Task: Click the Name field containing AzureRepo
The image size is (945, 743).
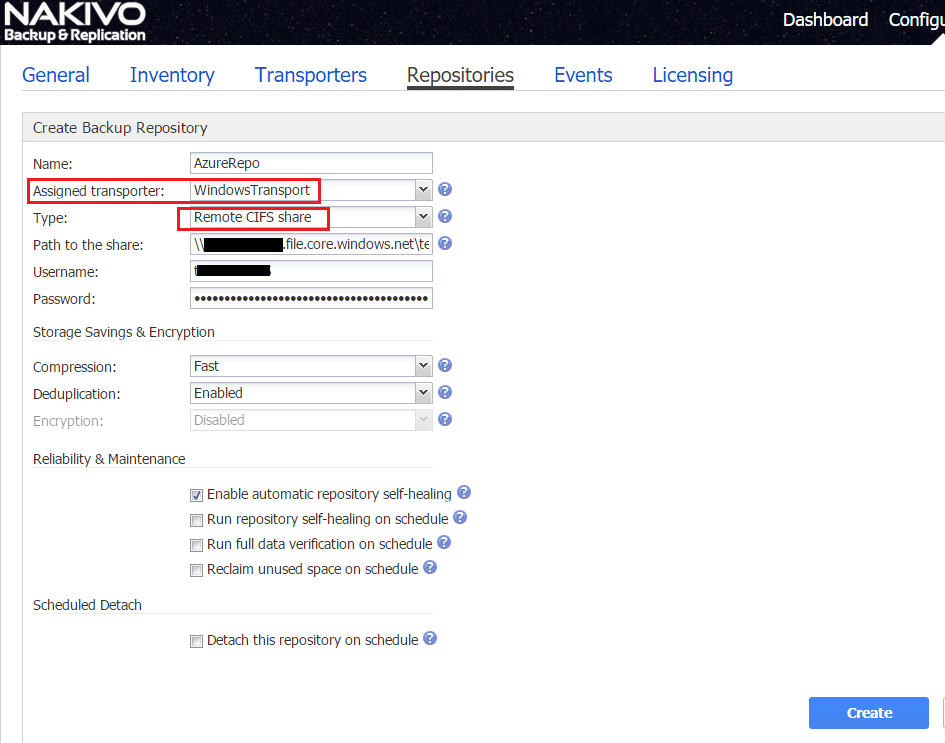Action: (x=311, y=163)
